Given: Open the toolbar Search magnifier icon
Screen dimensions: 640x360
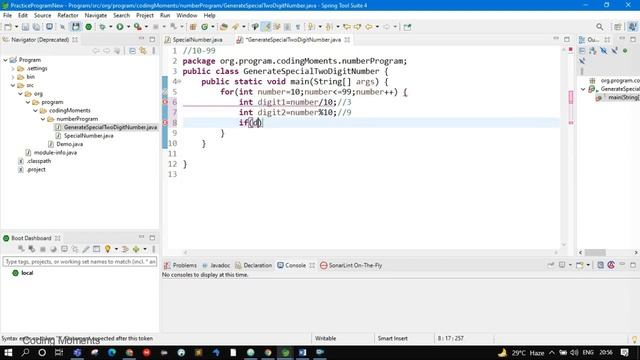Looking at the screenshot, I should (x=600, y=27).
